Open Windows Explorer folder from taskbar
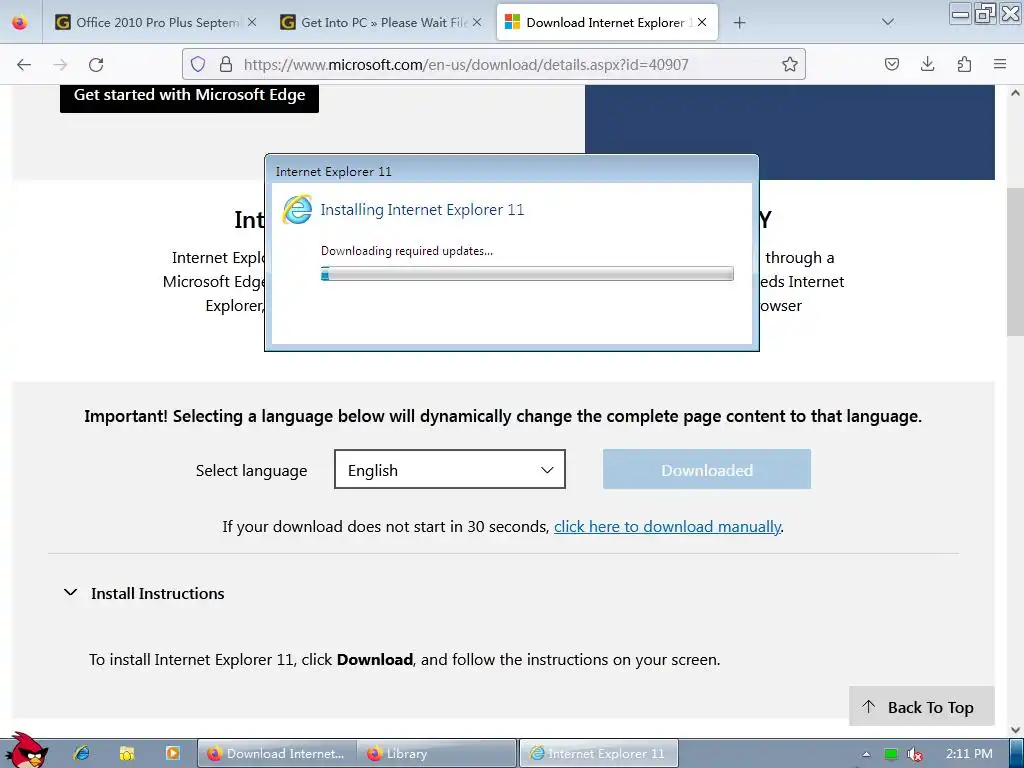 point(127,754)
